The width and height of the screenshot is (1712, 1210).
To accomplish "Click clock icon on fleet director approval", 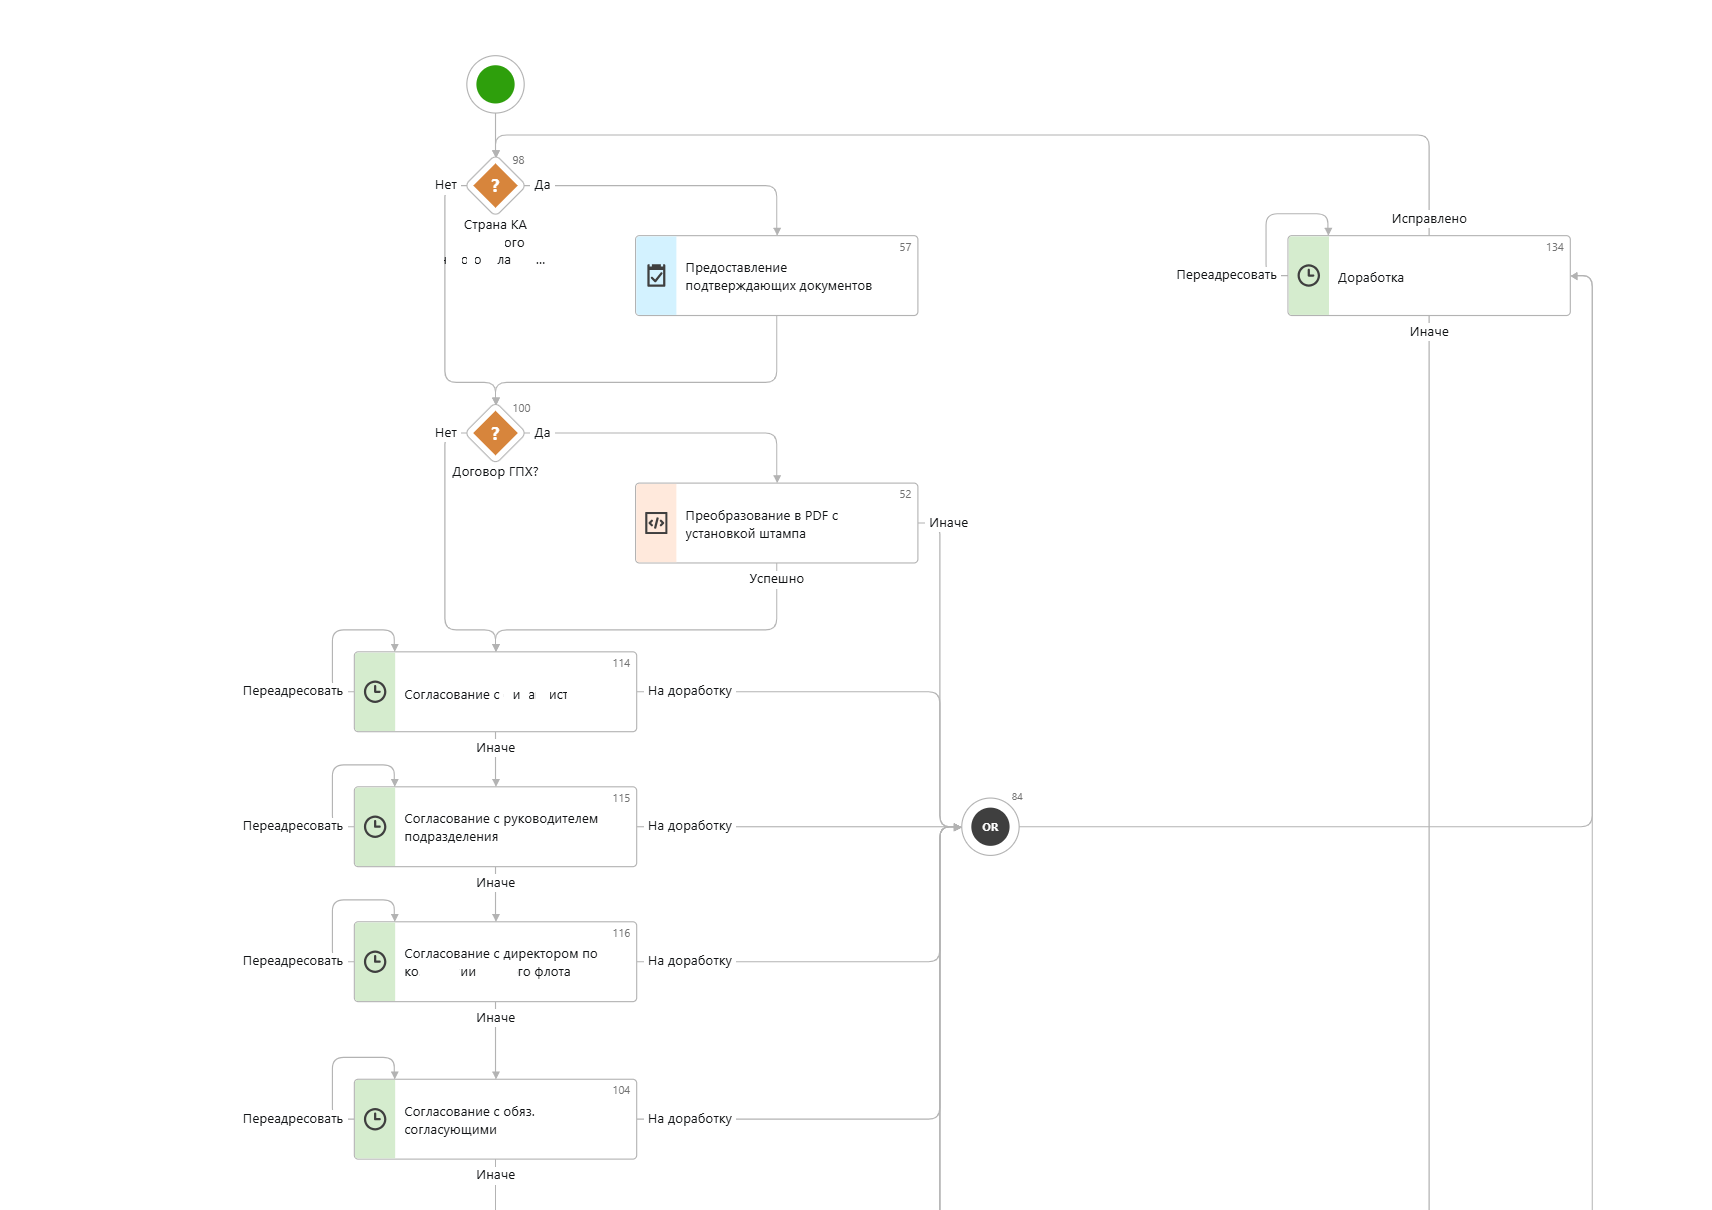I will (375, 962).
